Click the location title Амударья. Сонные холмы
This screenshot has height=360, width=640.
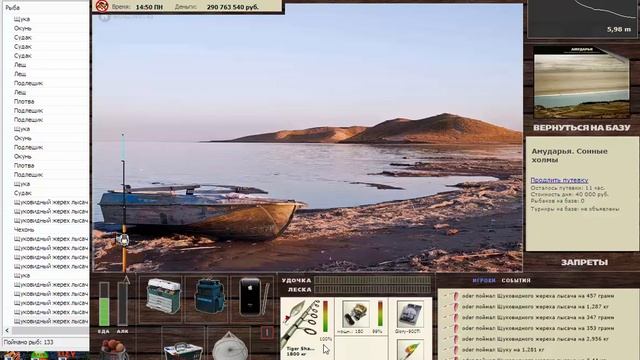tap(569, 156)
